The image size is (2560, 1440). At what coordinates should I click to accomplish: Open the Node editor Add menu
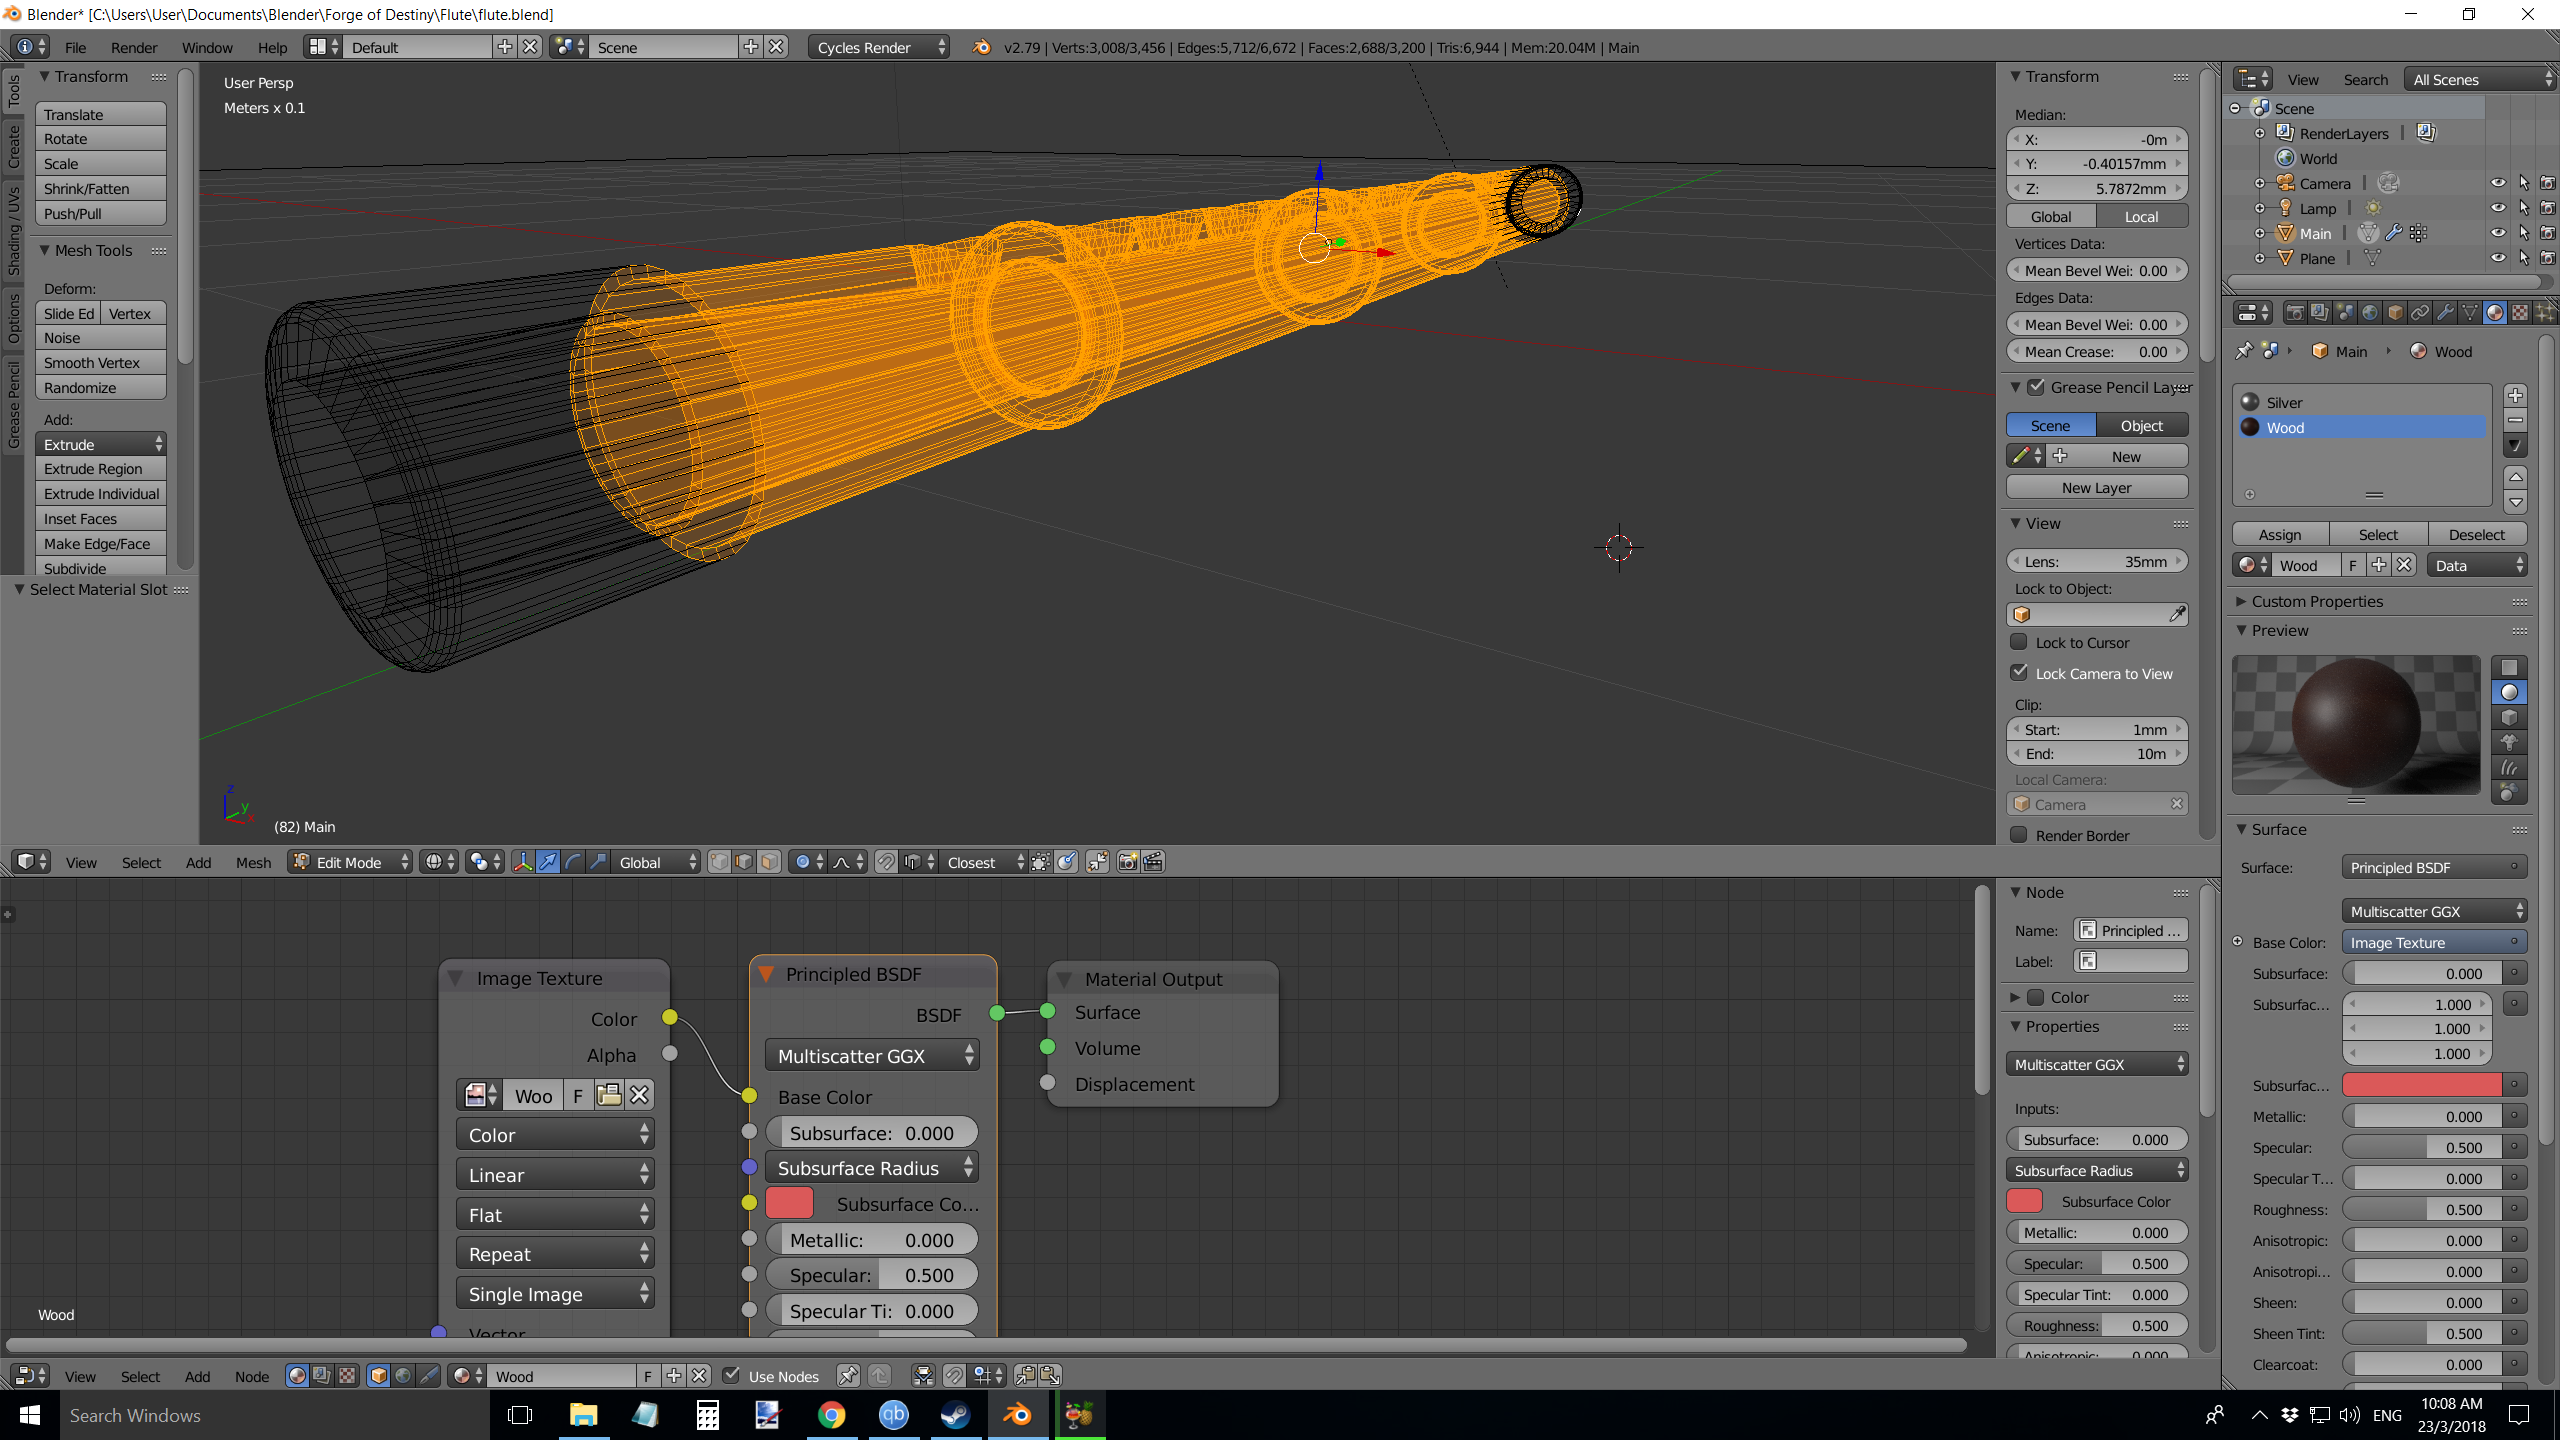tap(197, 1373)
